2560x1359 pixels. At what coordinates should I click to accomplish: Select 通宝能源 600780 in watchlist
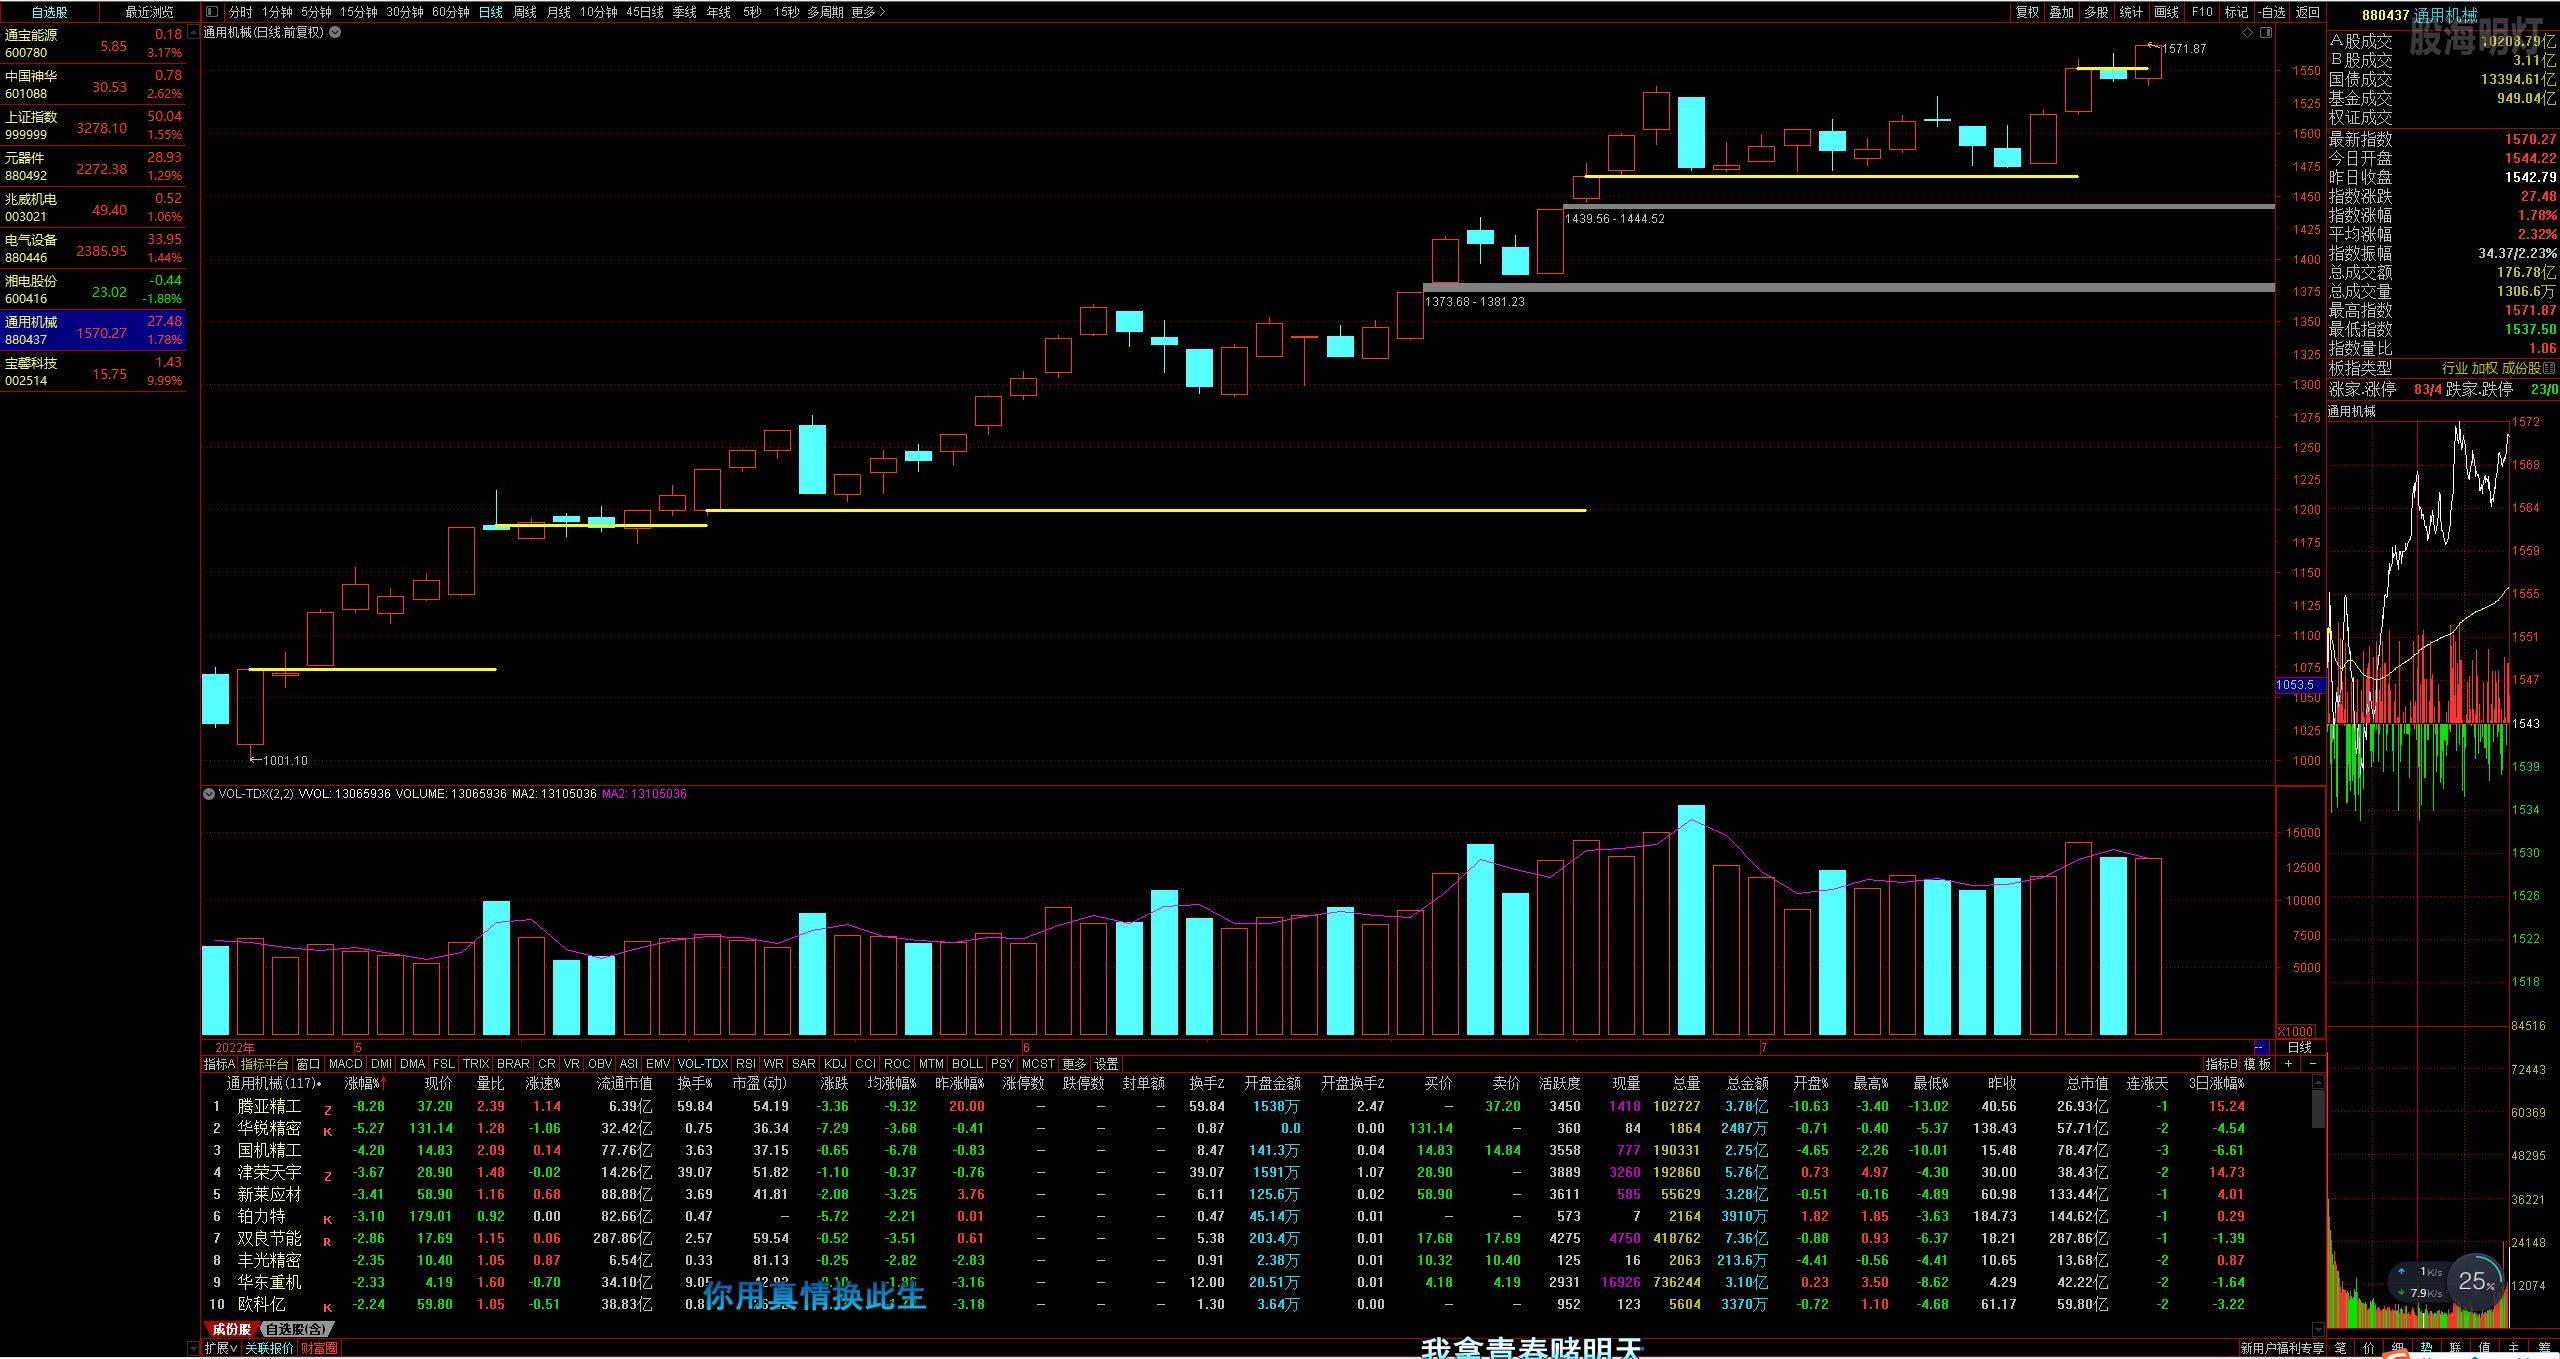tap(93, 43)
